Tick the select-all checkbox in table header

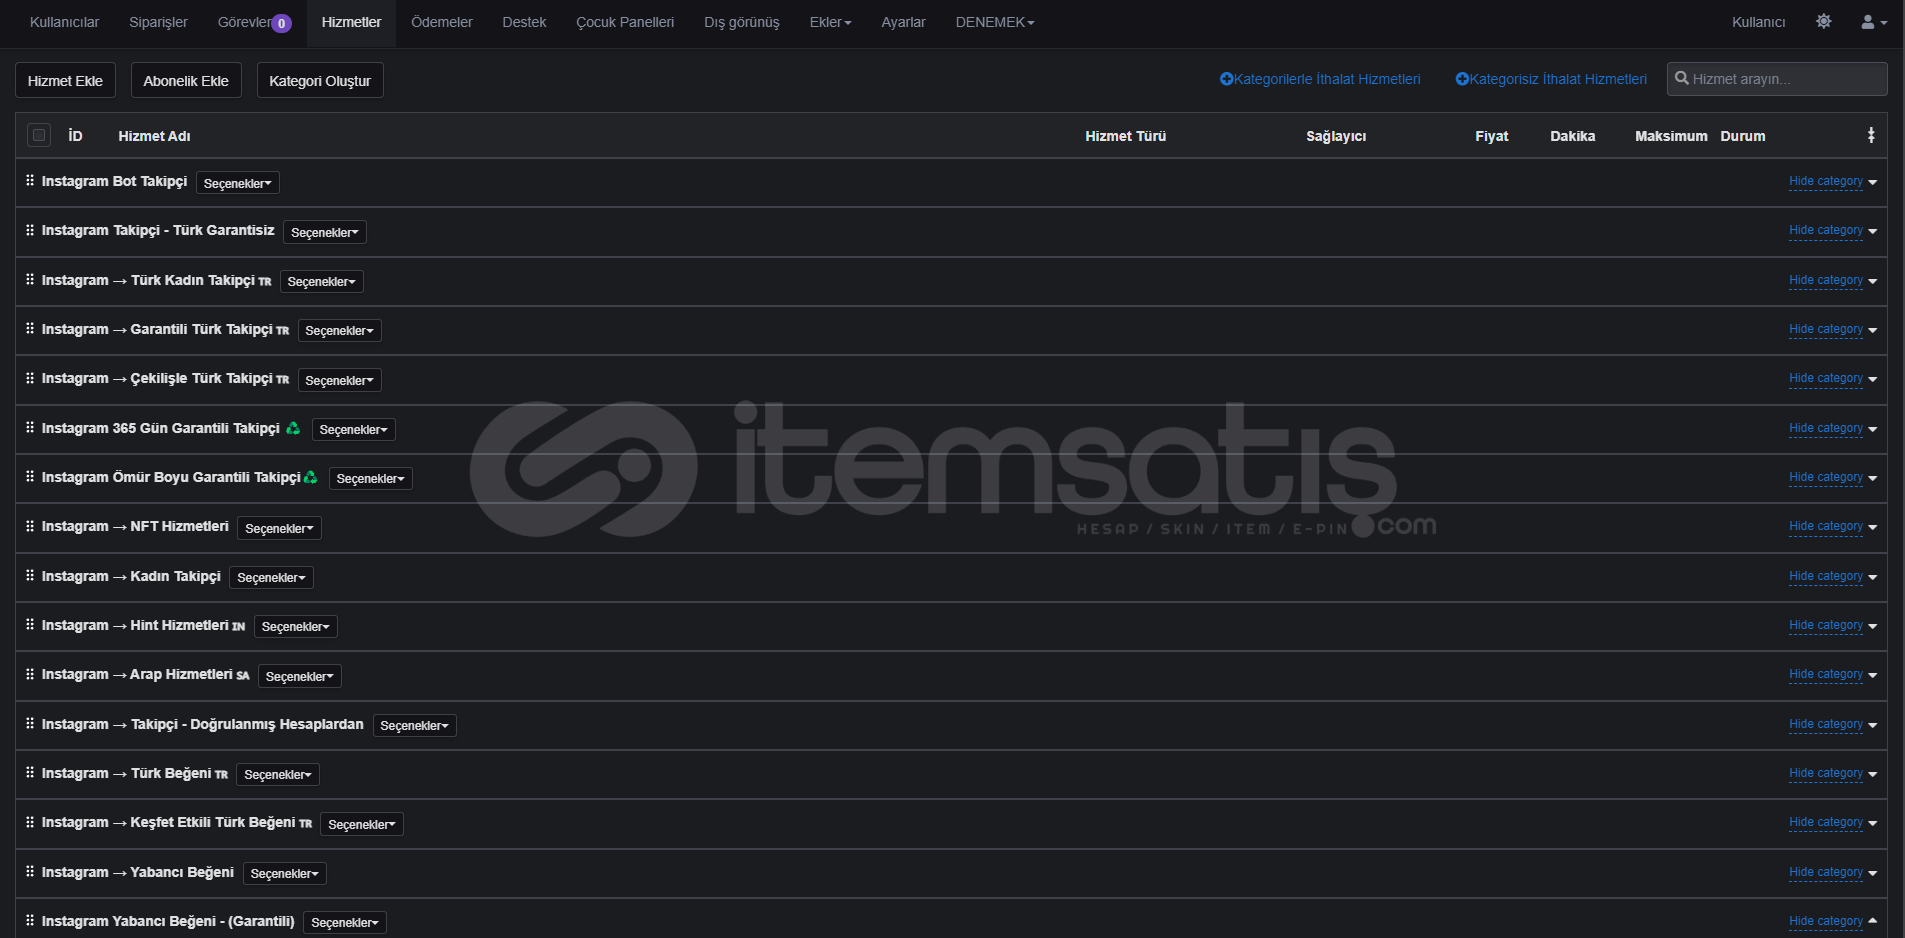click(x=39, y=135)
